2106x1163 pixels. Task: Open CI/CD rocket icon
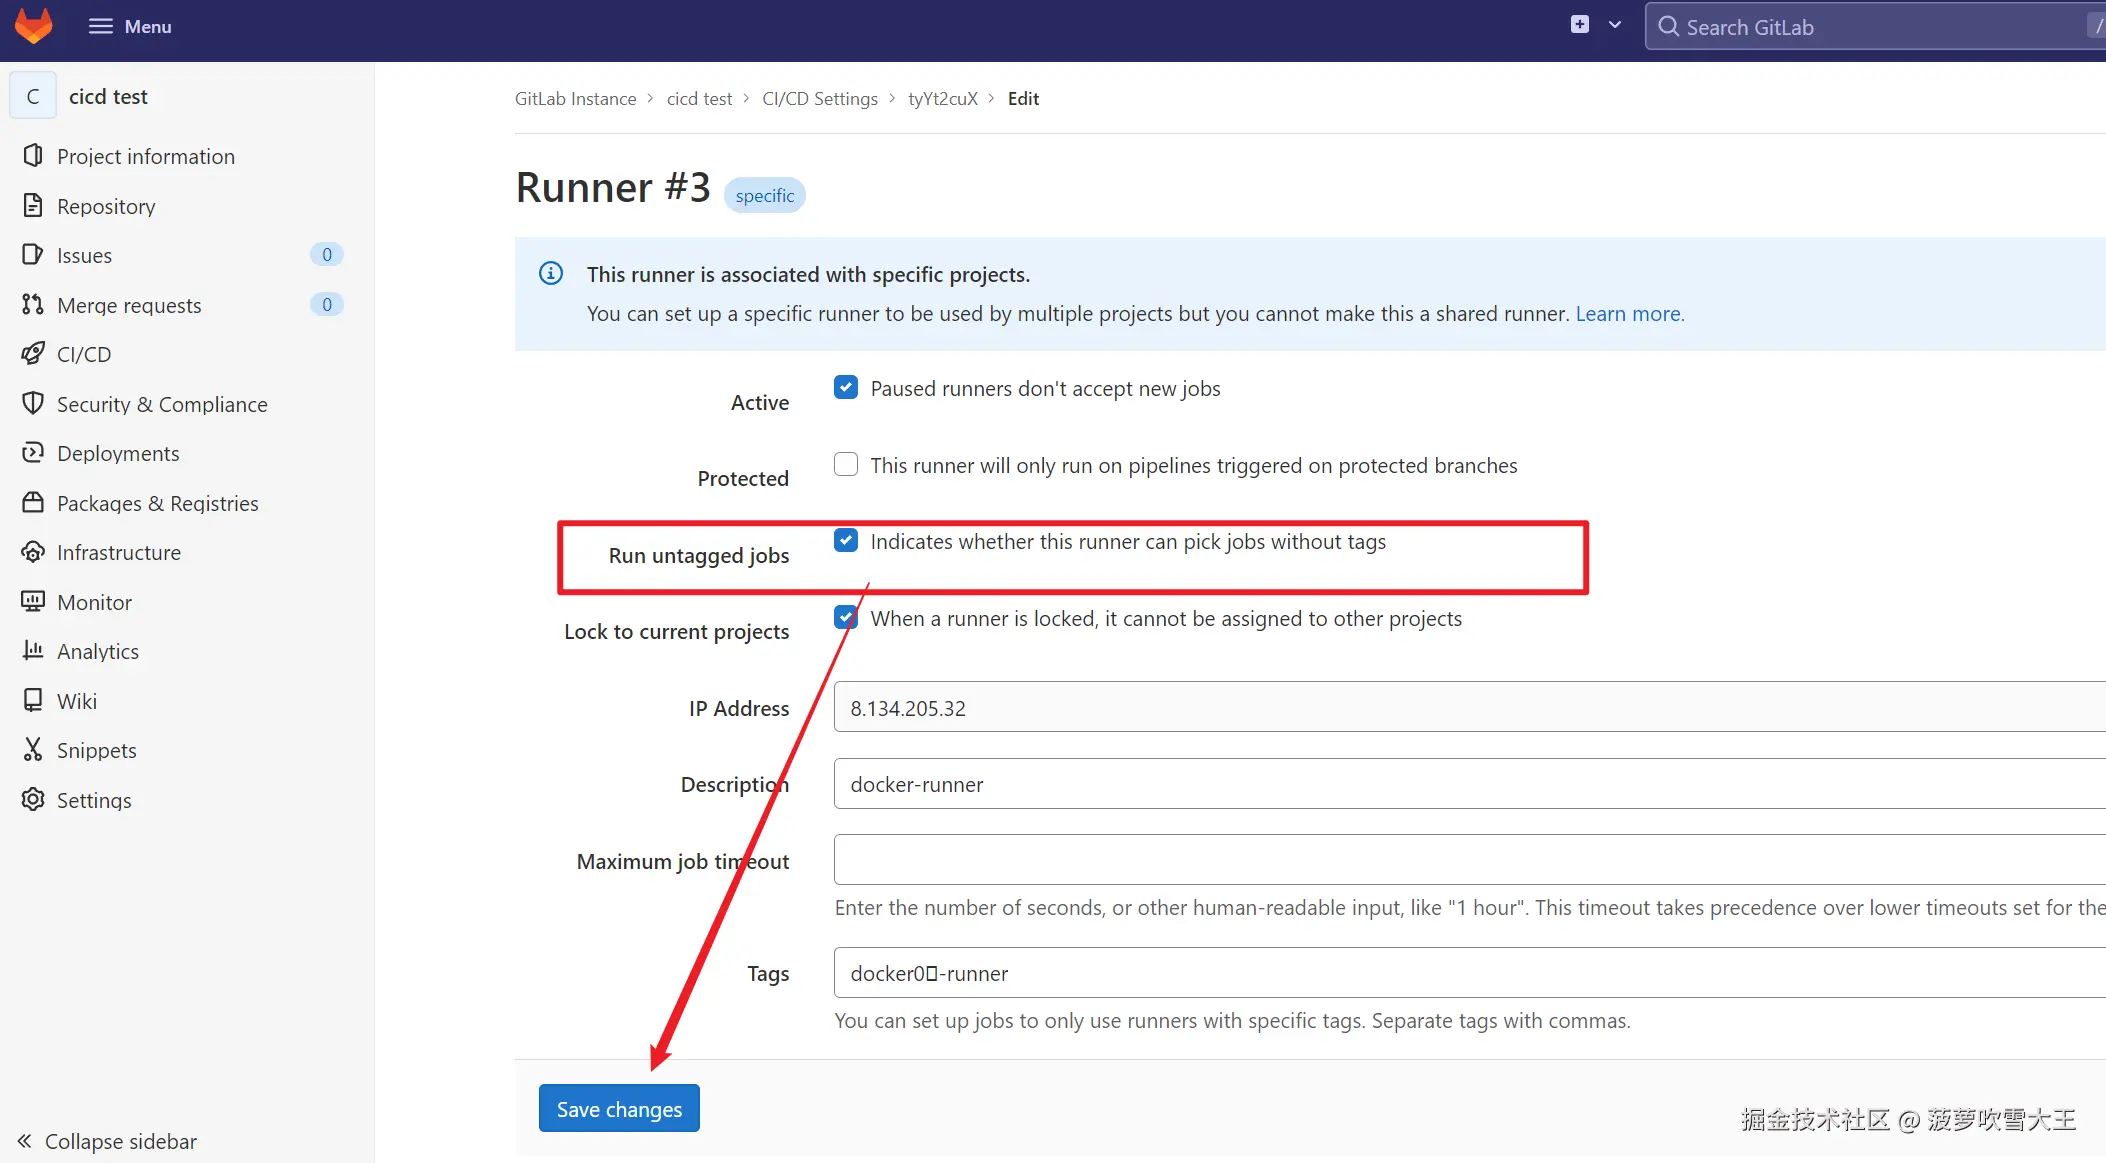point(33,354)
